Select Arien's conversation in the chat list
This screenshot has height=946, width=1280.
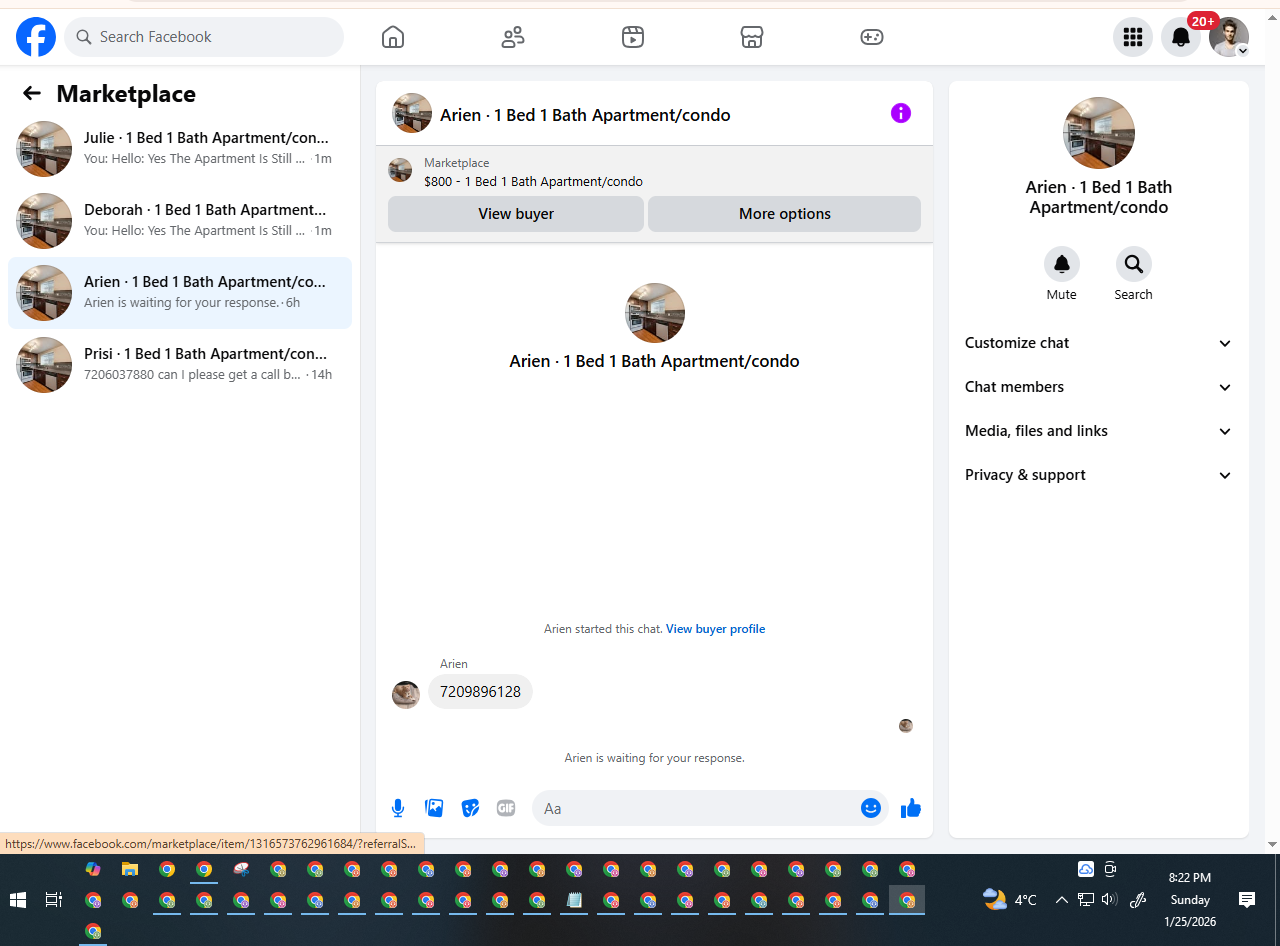click(180, 293)
